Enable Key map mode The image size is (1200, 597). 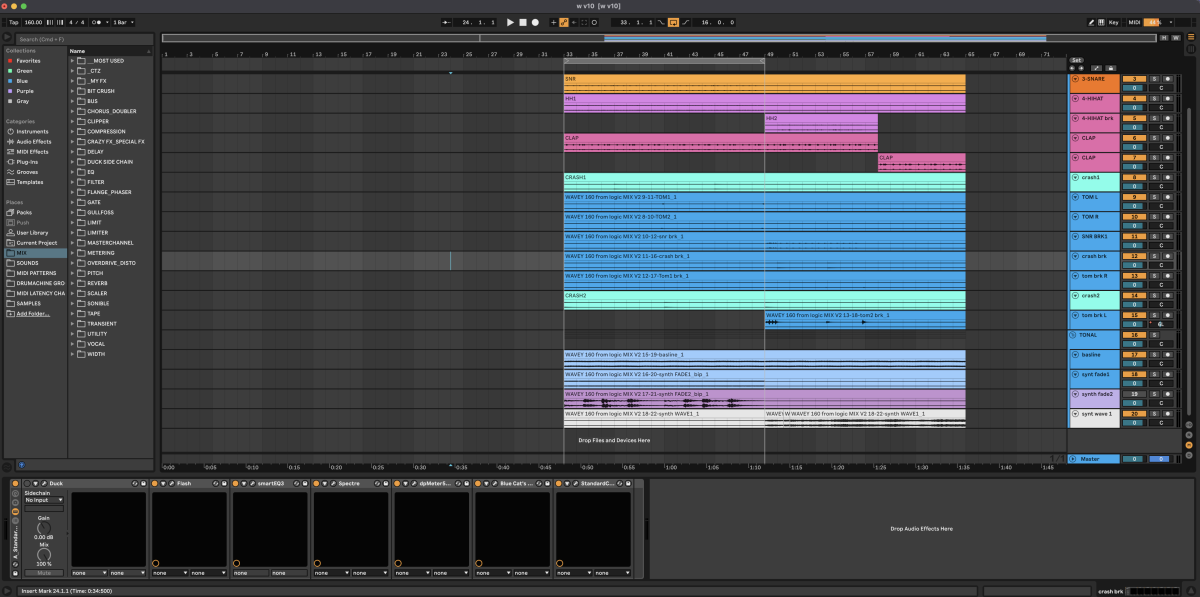click(1114, 21)
